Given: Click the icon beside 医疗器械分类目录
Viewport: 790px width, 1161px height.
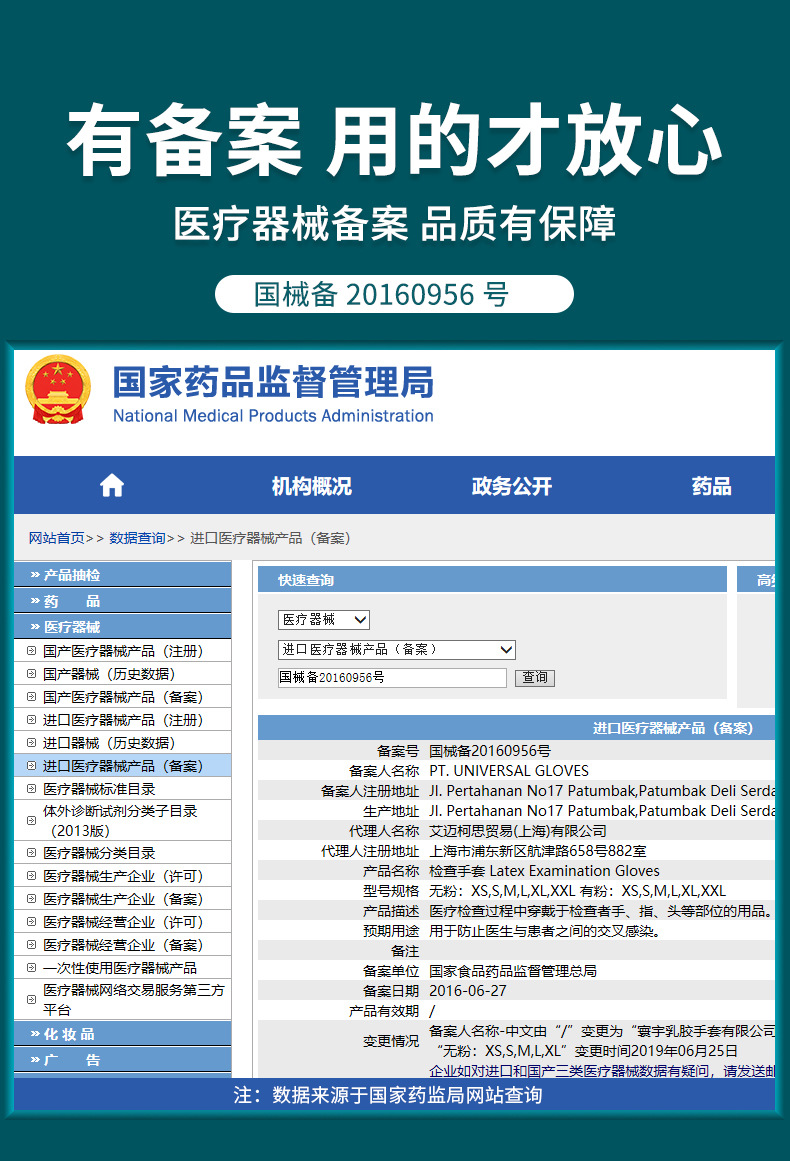Looking at the screenshot, I should click(31, 853).
